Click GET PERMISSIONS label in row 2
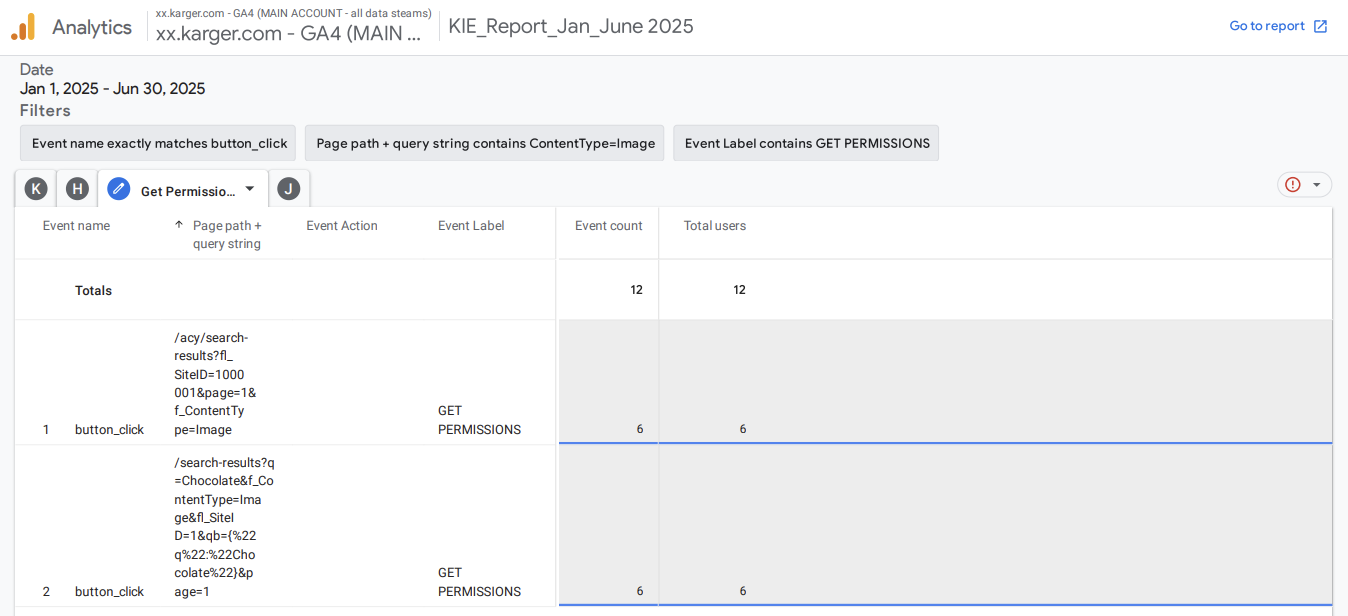Image resolution: width=1348 pixels, height=616 pixels. click(x=479, y=582)
